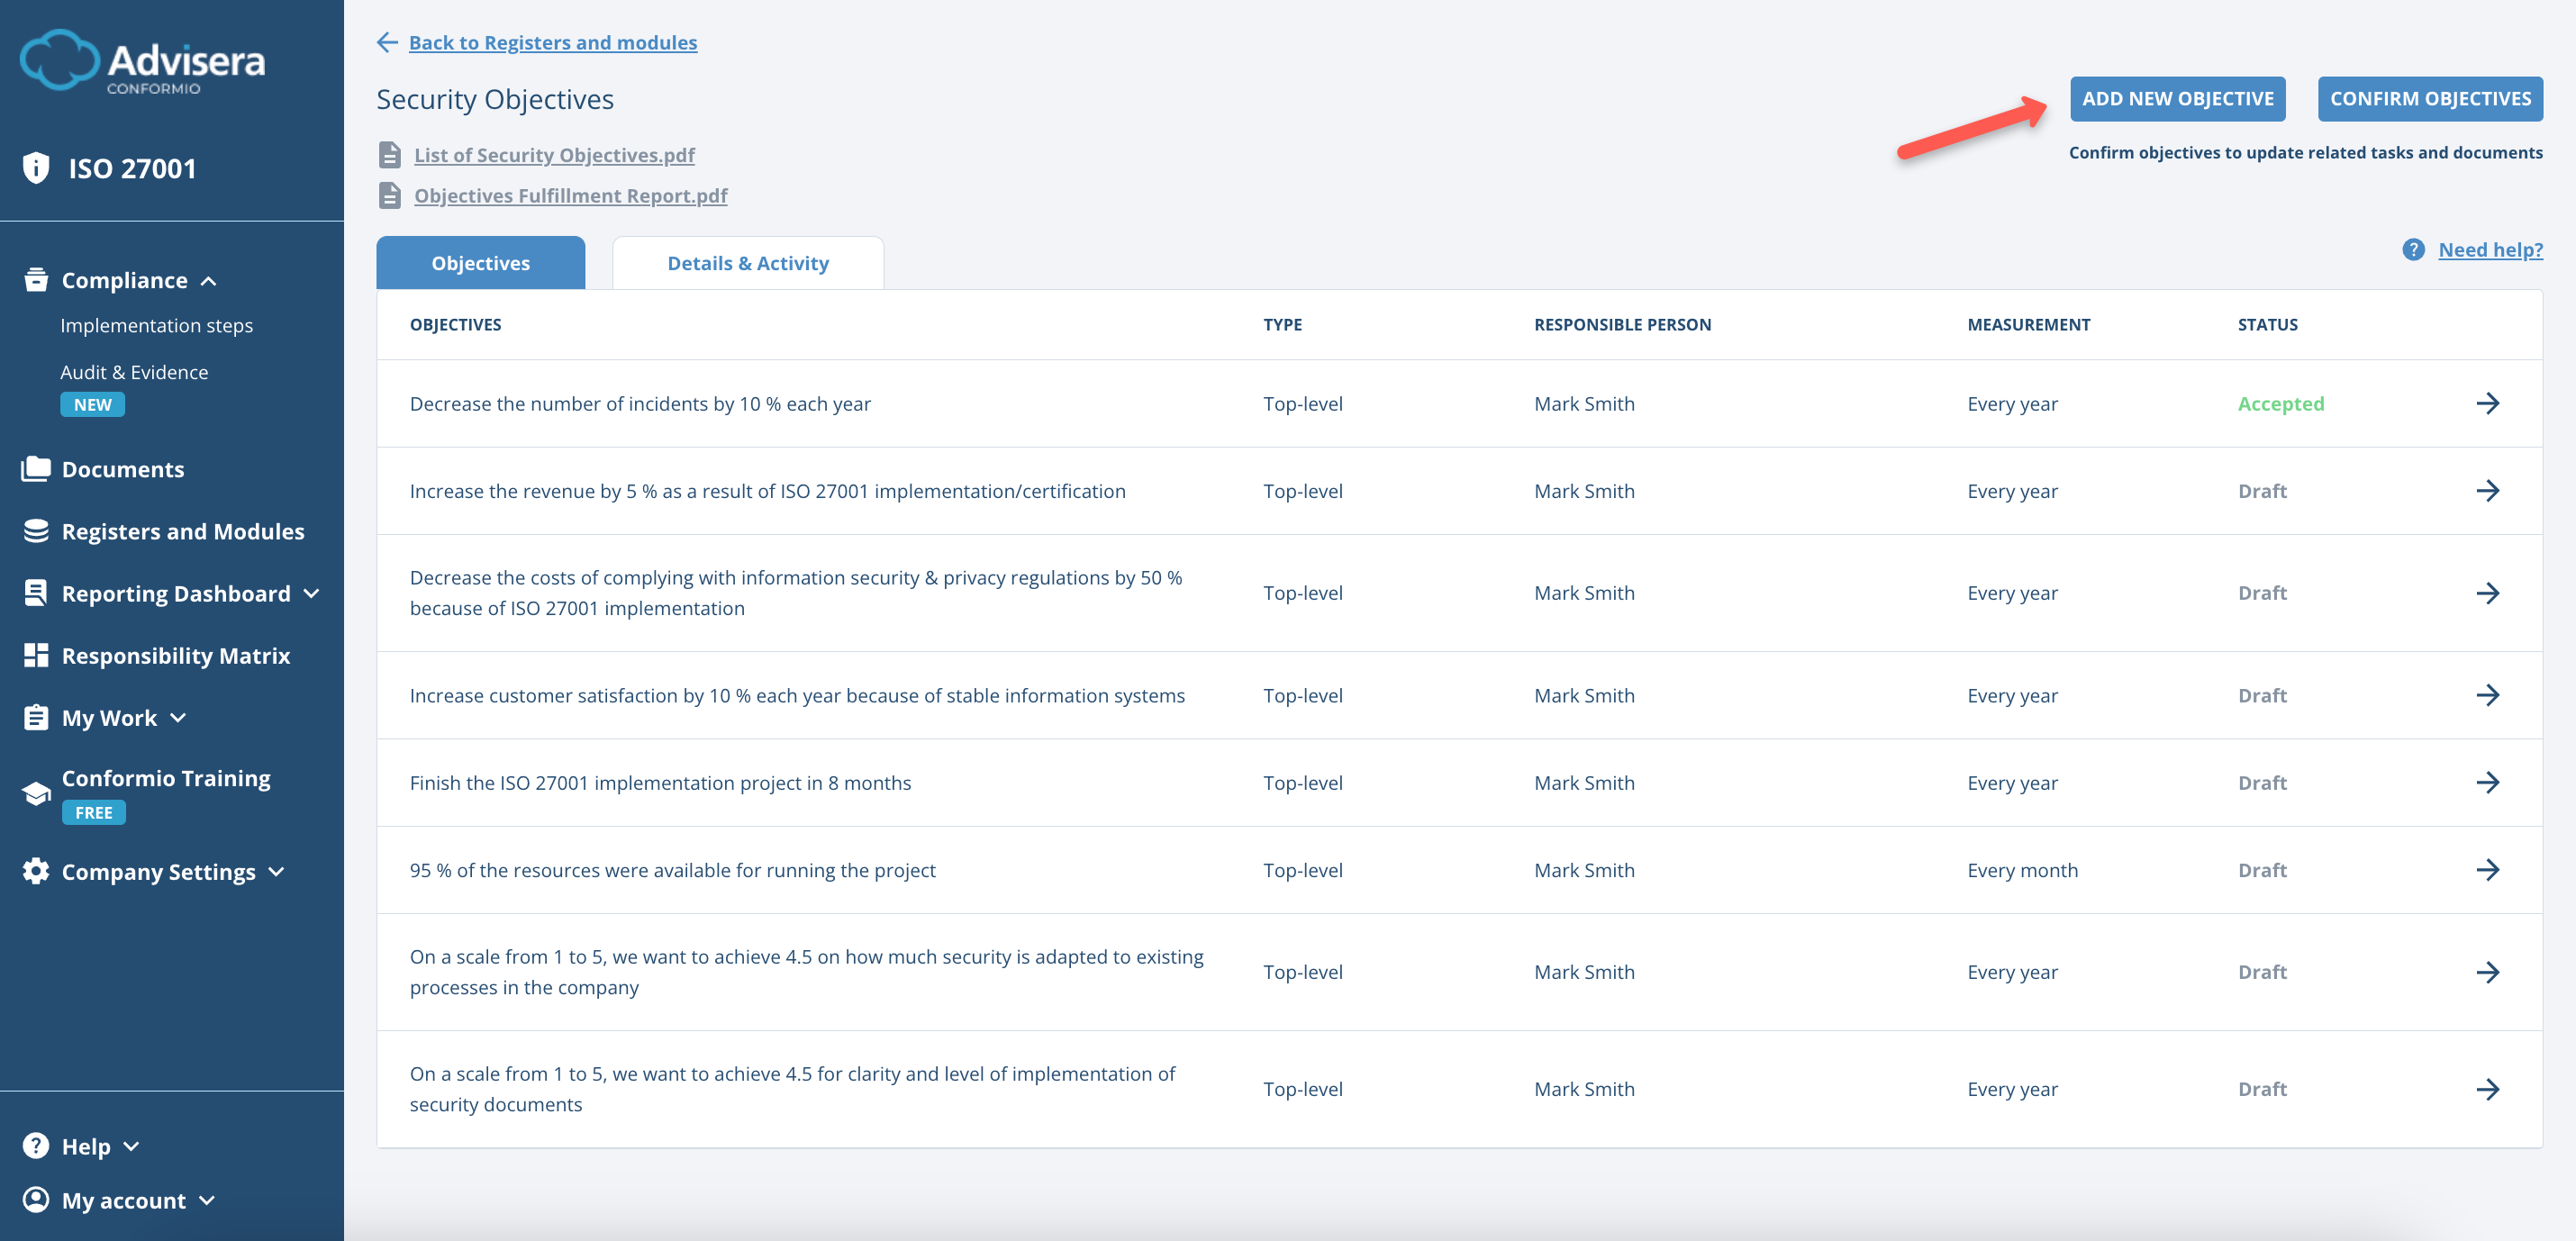Click the question mark beside Need help
The height and width of the screenshot is (1241, 2576).
2413,250
